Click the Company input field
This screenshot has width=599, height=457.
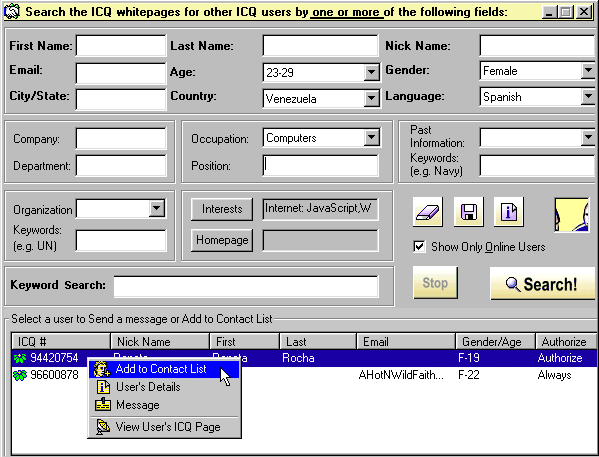pyautogui.click(x=121, y=139)
